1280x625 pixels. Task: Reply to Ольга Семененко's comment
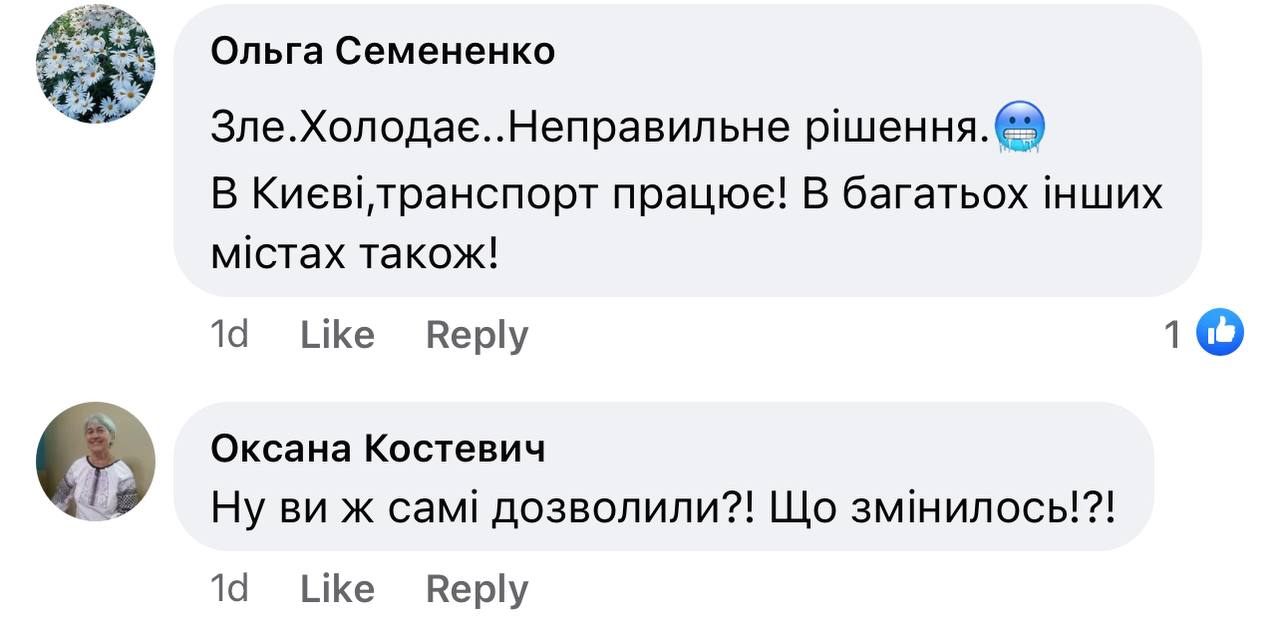[x=477, y=334]
